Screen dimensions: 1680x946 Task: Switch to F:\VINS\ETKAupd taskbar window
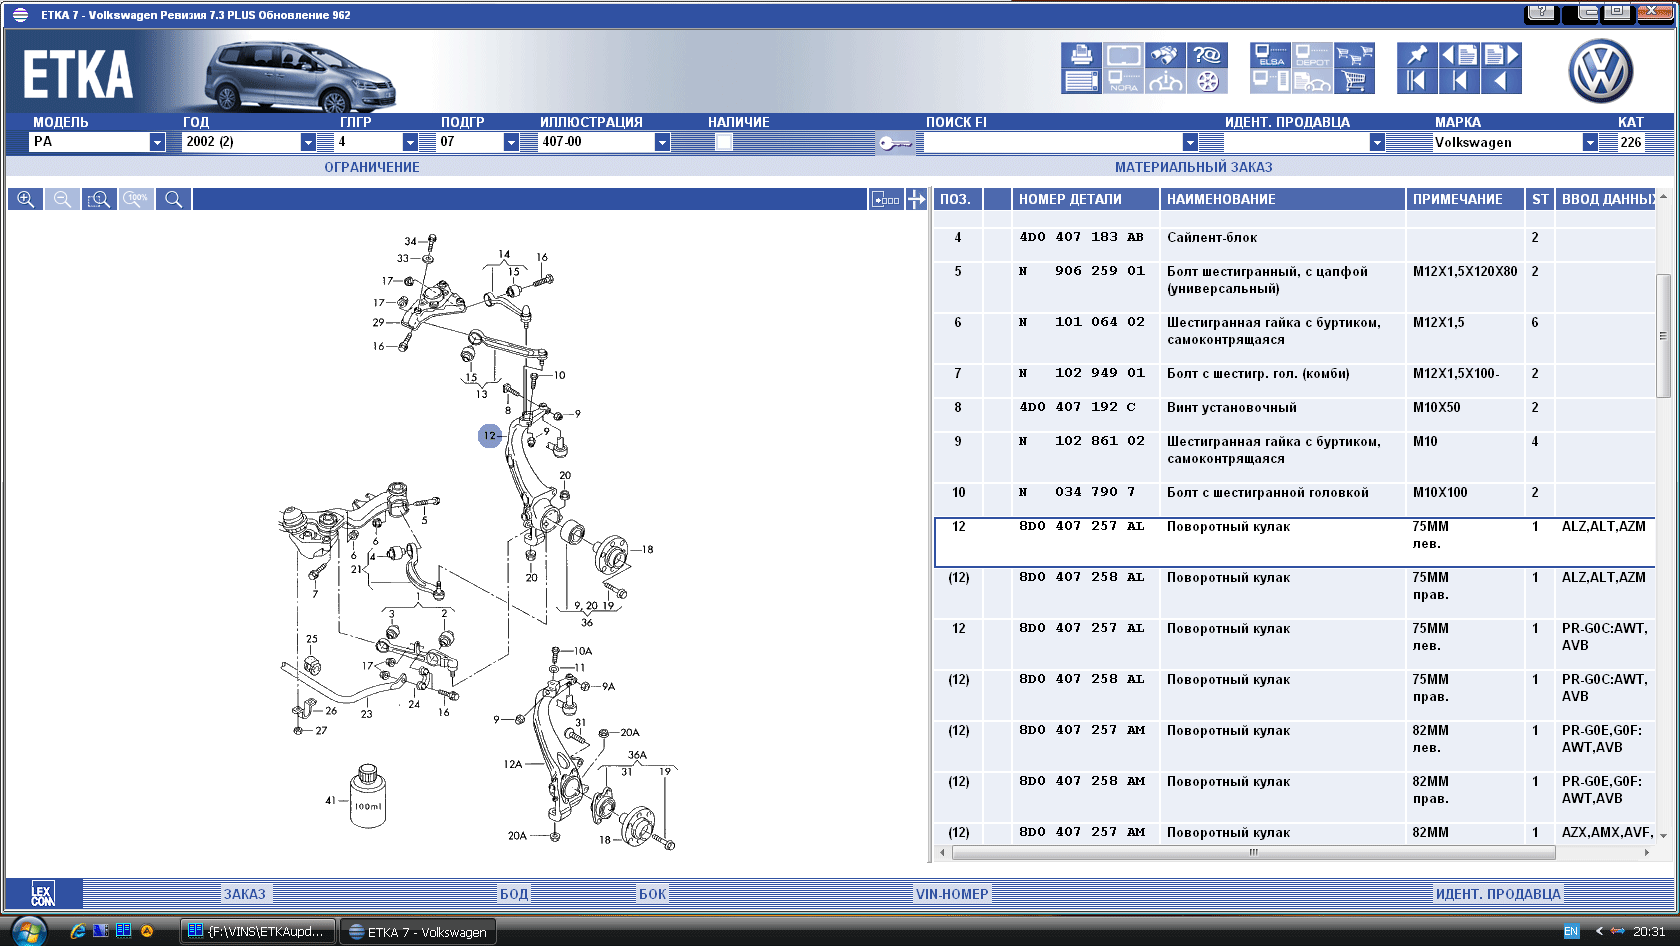tap(258, 931)
